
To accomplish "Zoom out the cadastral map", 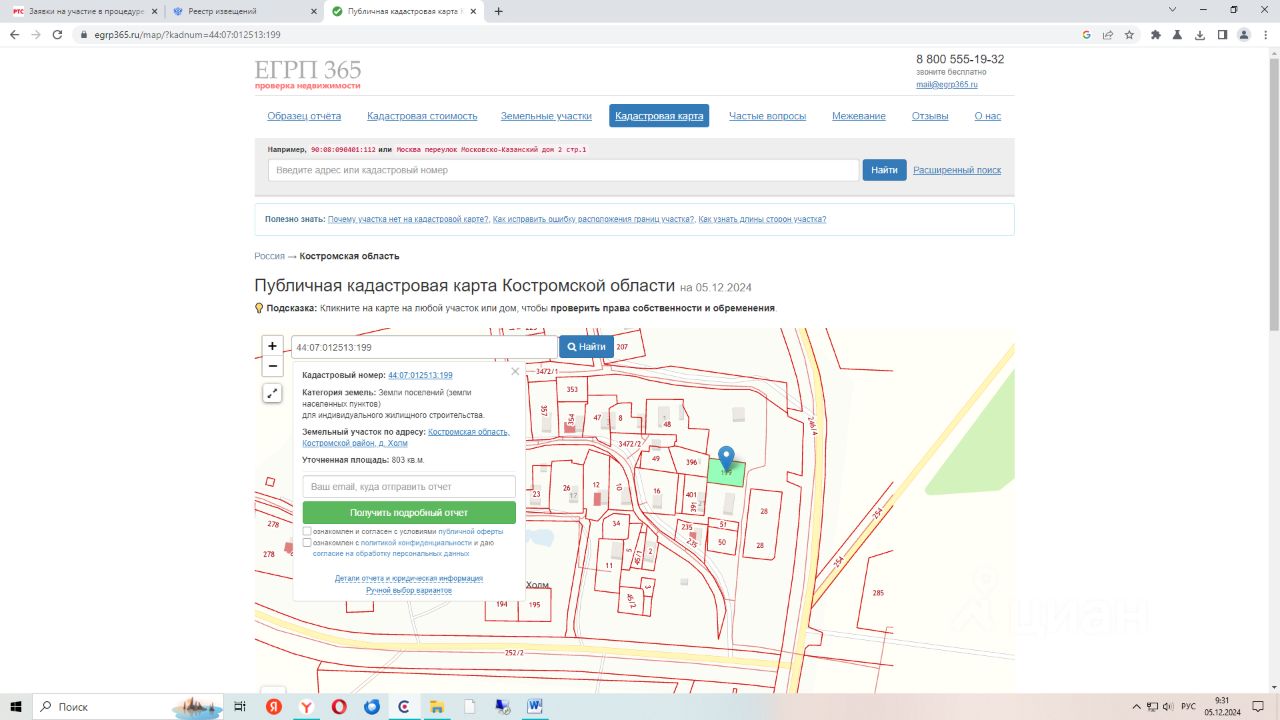I will (x=272, y=366).
